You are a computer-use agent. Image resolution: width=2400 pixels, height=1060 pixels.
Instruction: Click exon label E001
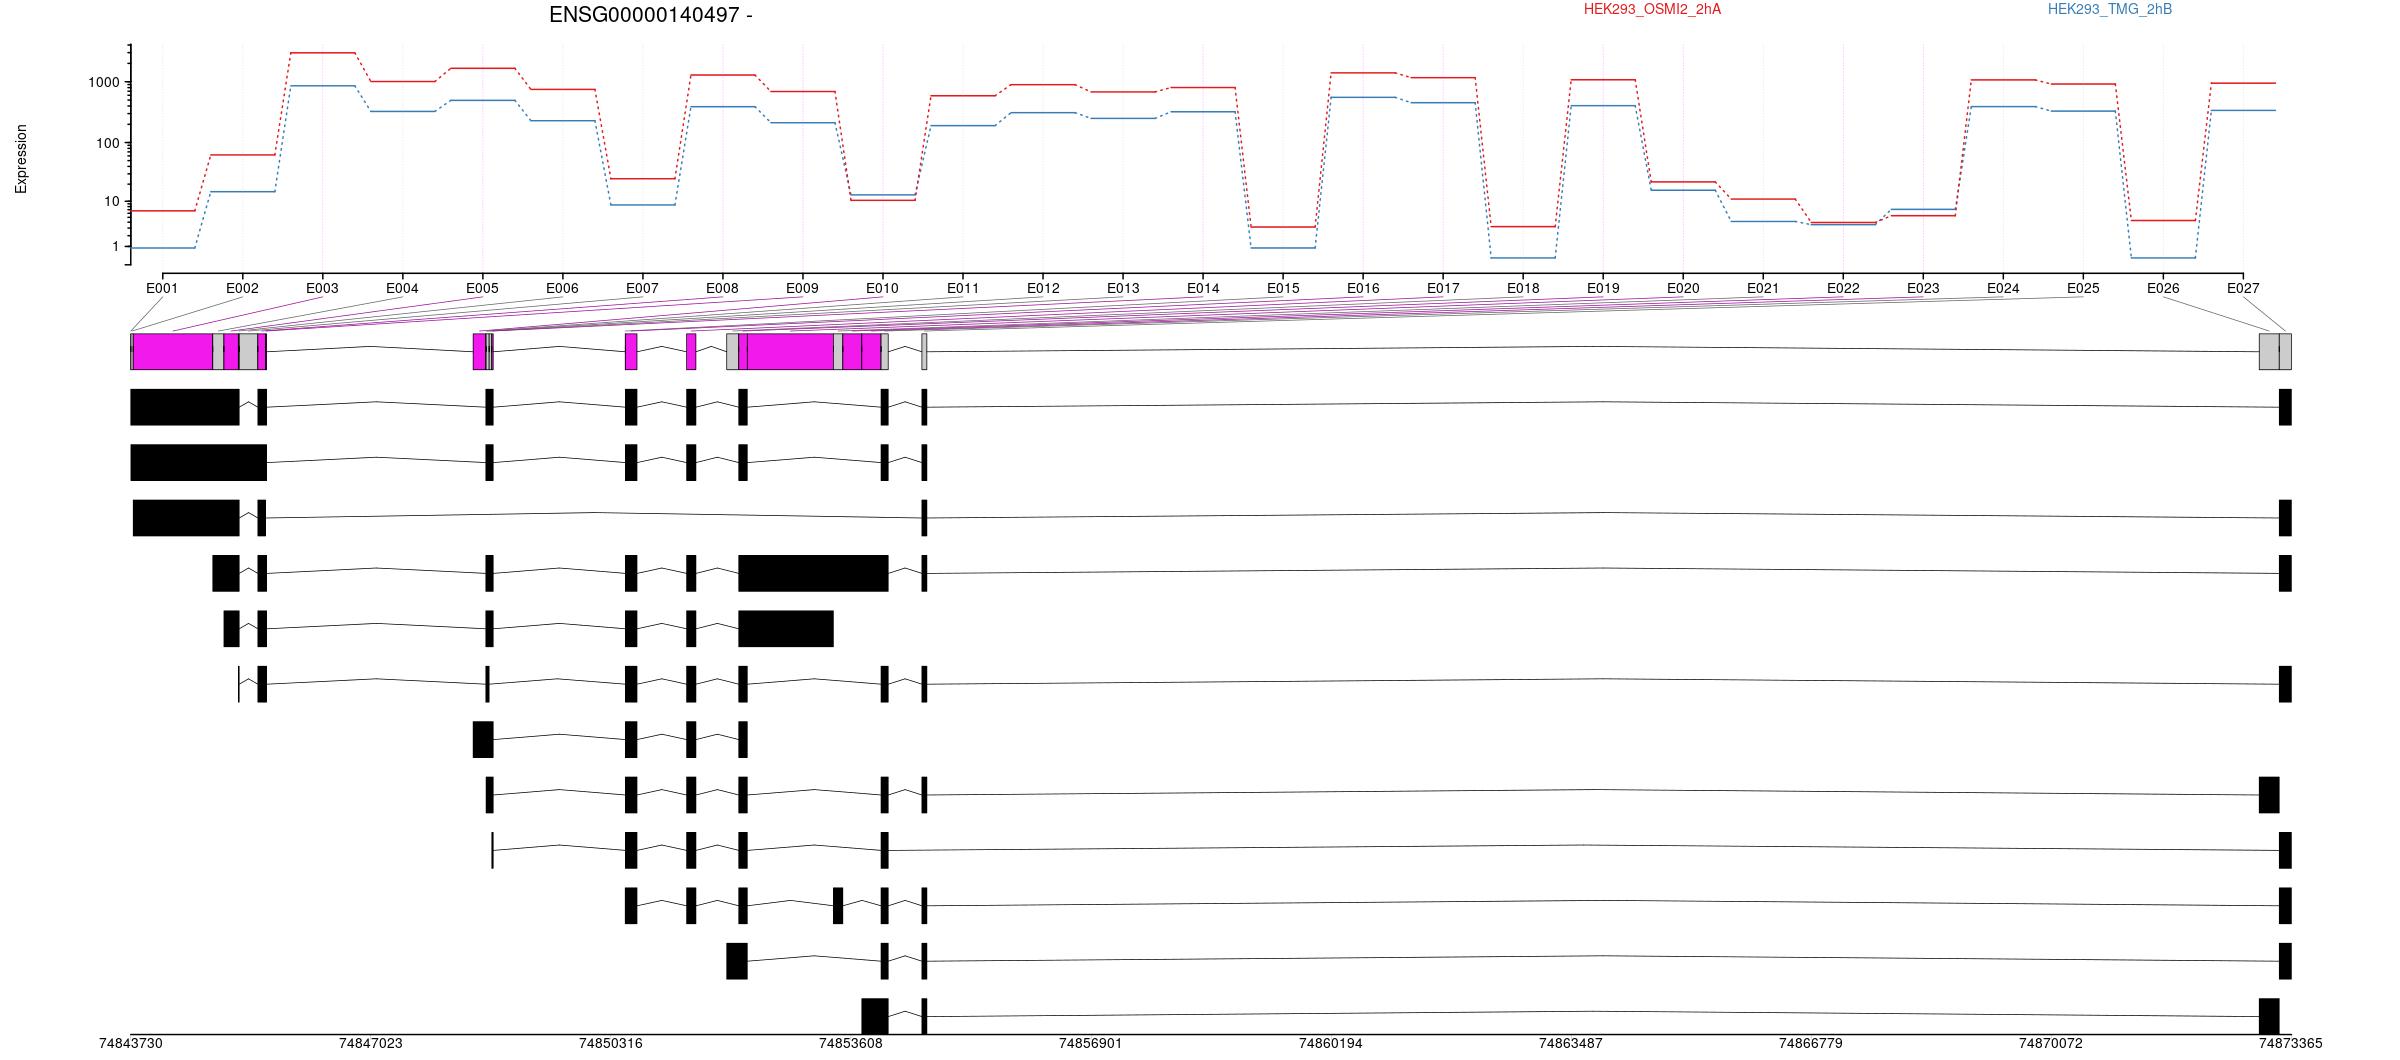click(162, 288)
